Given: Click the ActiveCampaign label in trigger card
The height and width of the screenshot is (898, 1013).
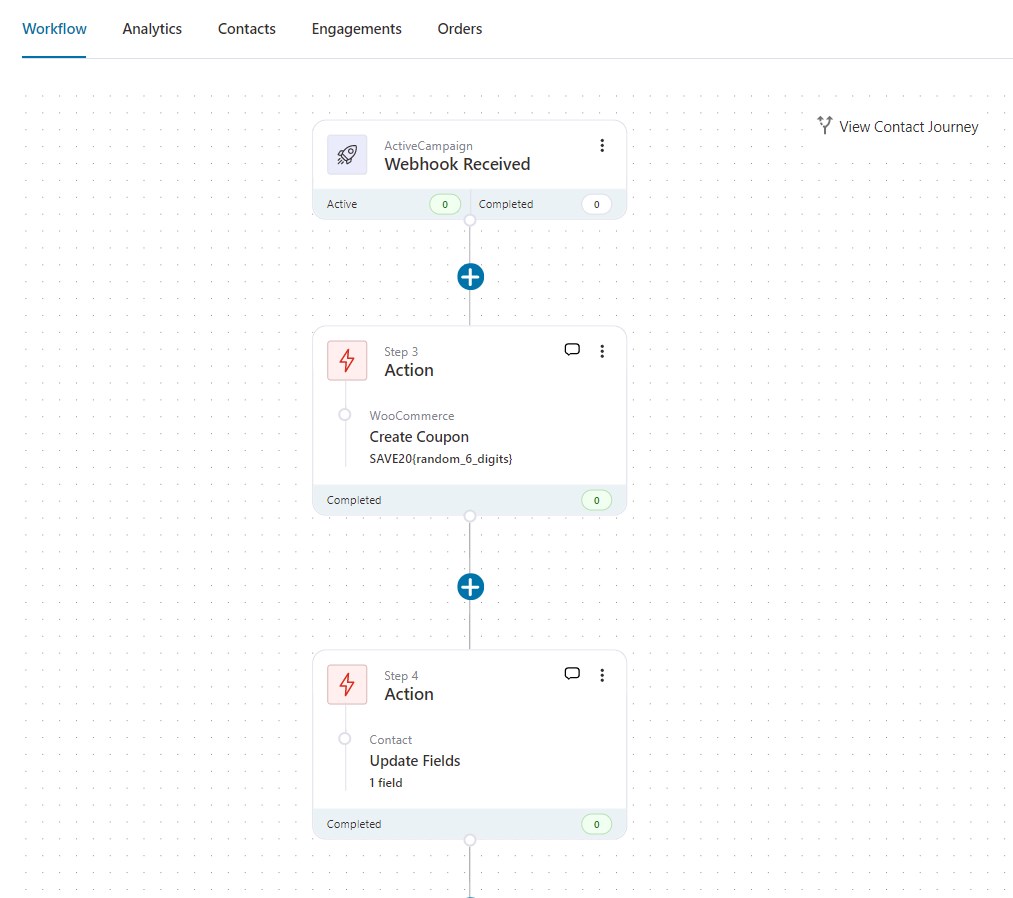Looking at the screenshot, I should 428,146.
